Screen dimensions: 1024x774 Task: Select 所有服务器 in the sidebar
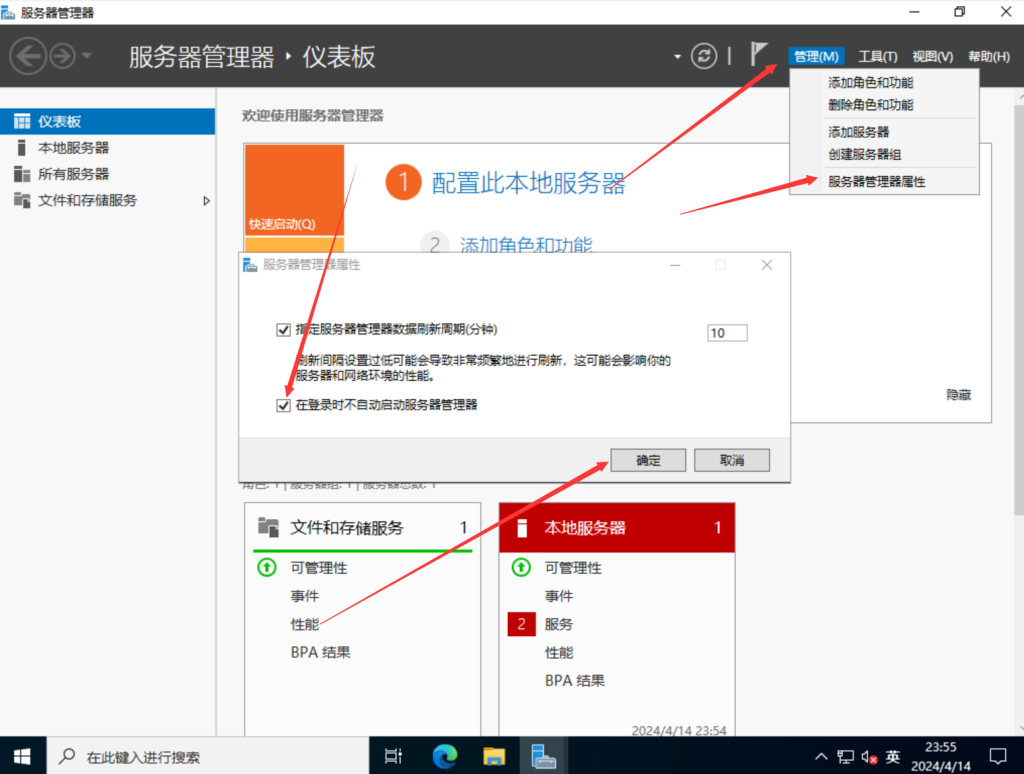click(x=107, y=174)
